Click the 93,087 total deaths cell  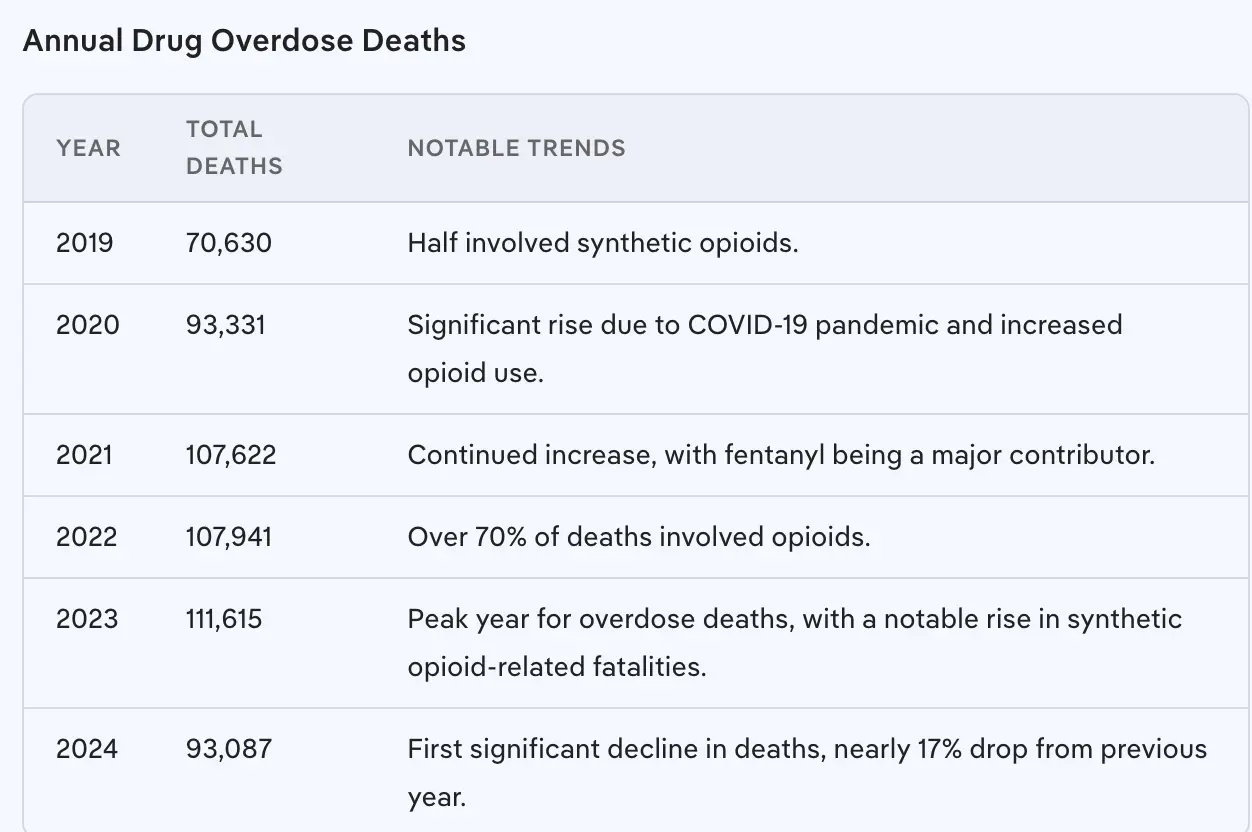click(229, 749)
